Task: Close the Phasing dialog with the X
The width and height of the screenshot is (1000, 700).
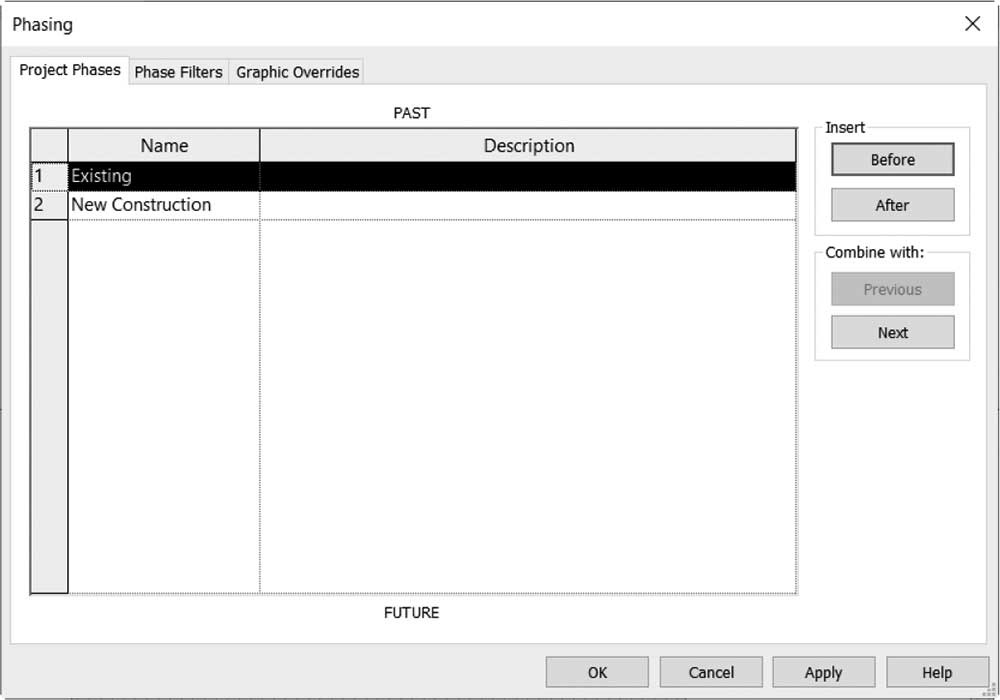Action: tap(973, 24)
